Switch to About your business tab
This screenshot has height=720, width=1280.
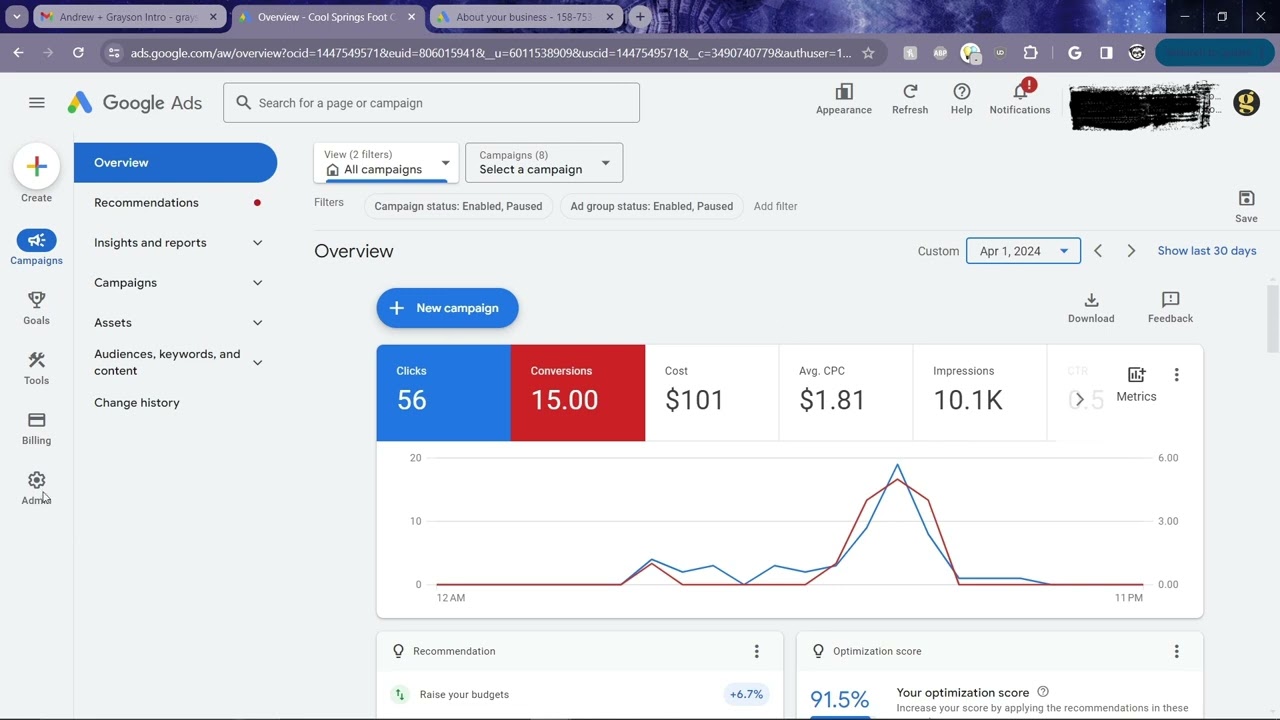coord(526,17)
